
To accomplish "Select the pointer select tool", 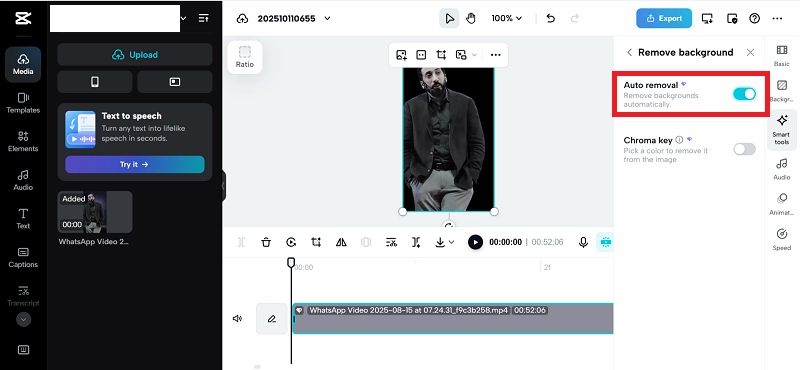I will tap(449, 18).
